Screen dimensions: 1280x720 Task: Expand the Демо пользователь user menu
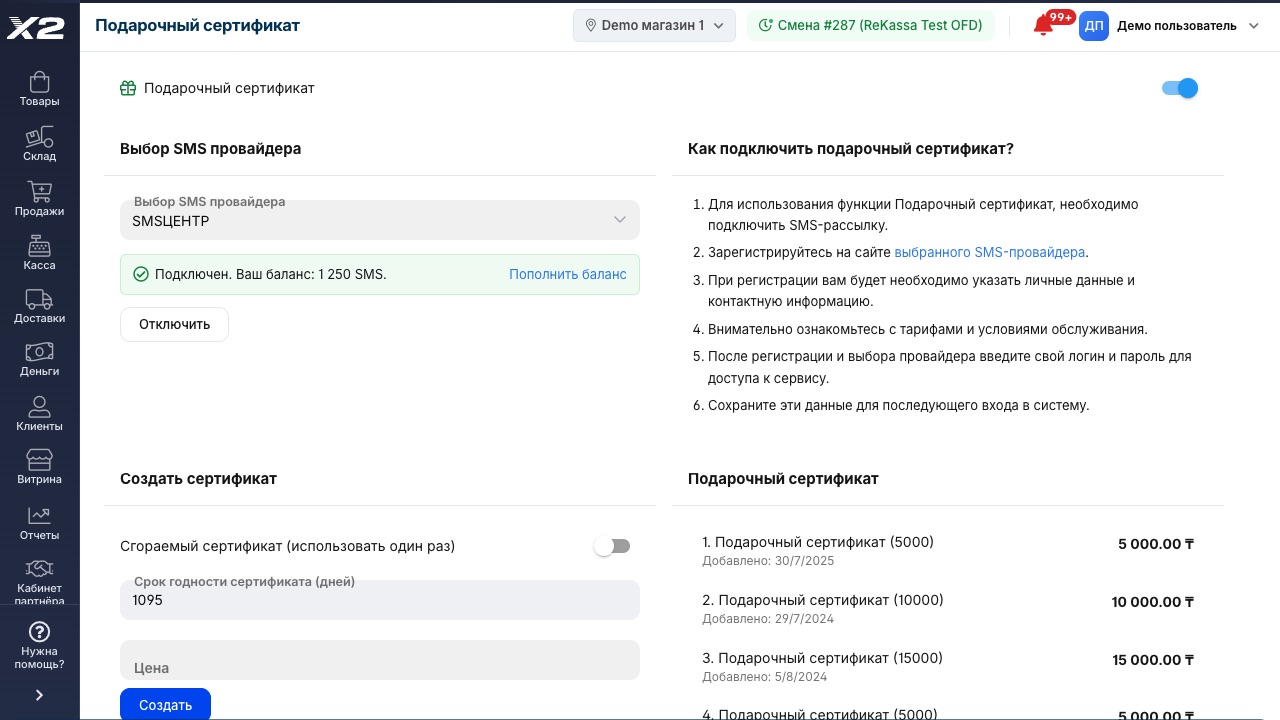(1188, 26)
